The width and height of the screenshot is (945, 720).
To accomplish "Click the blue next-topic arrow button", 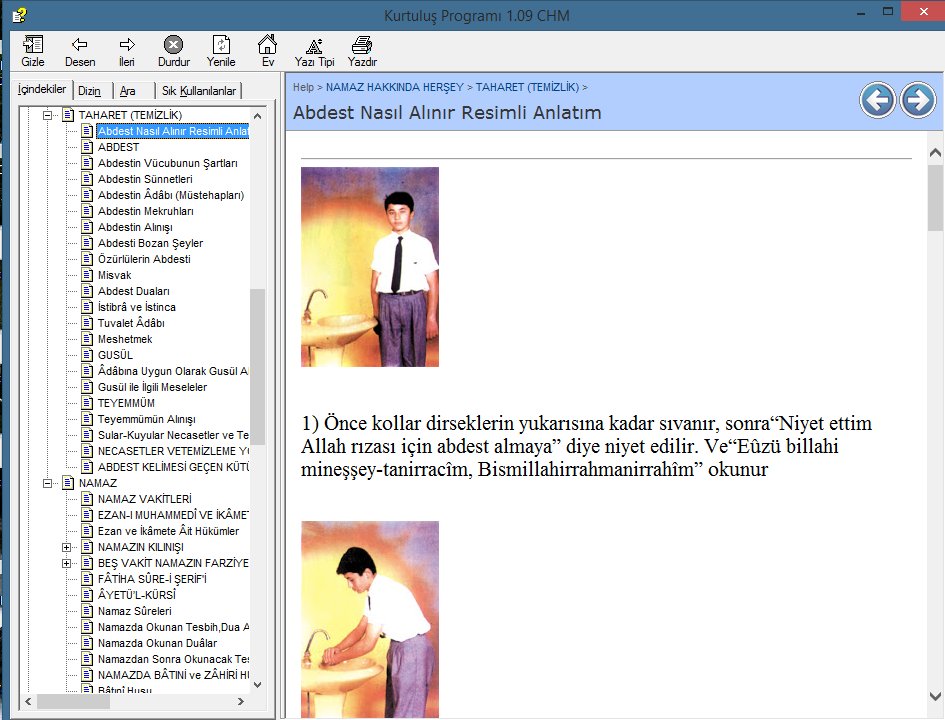I will click(x=917, y=99).
